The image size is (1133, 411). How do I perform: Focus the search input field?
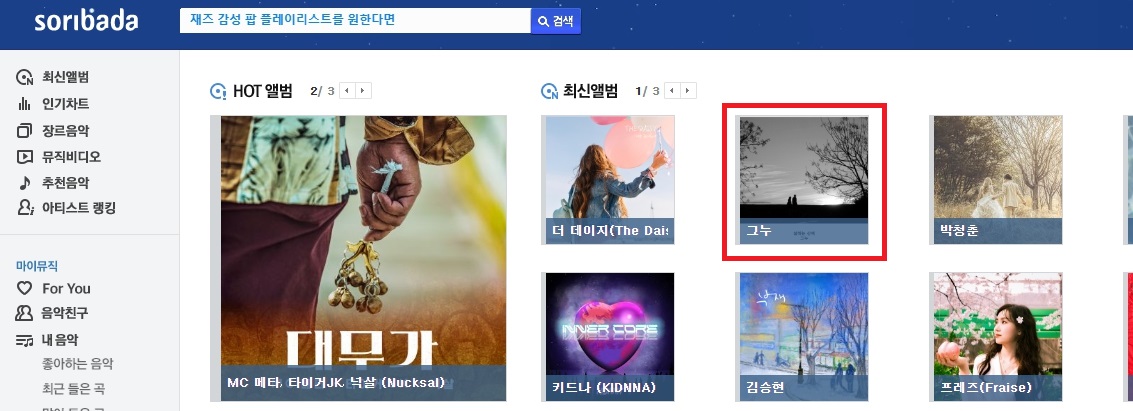pos(355,20)
